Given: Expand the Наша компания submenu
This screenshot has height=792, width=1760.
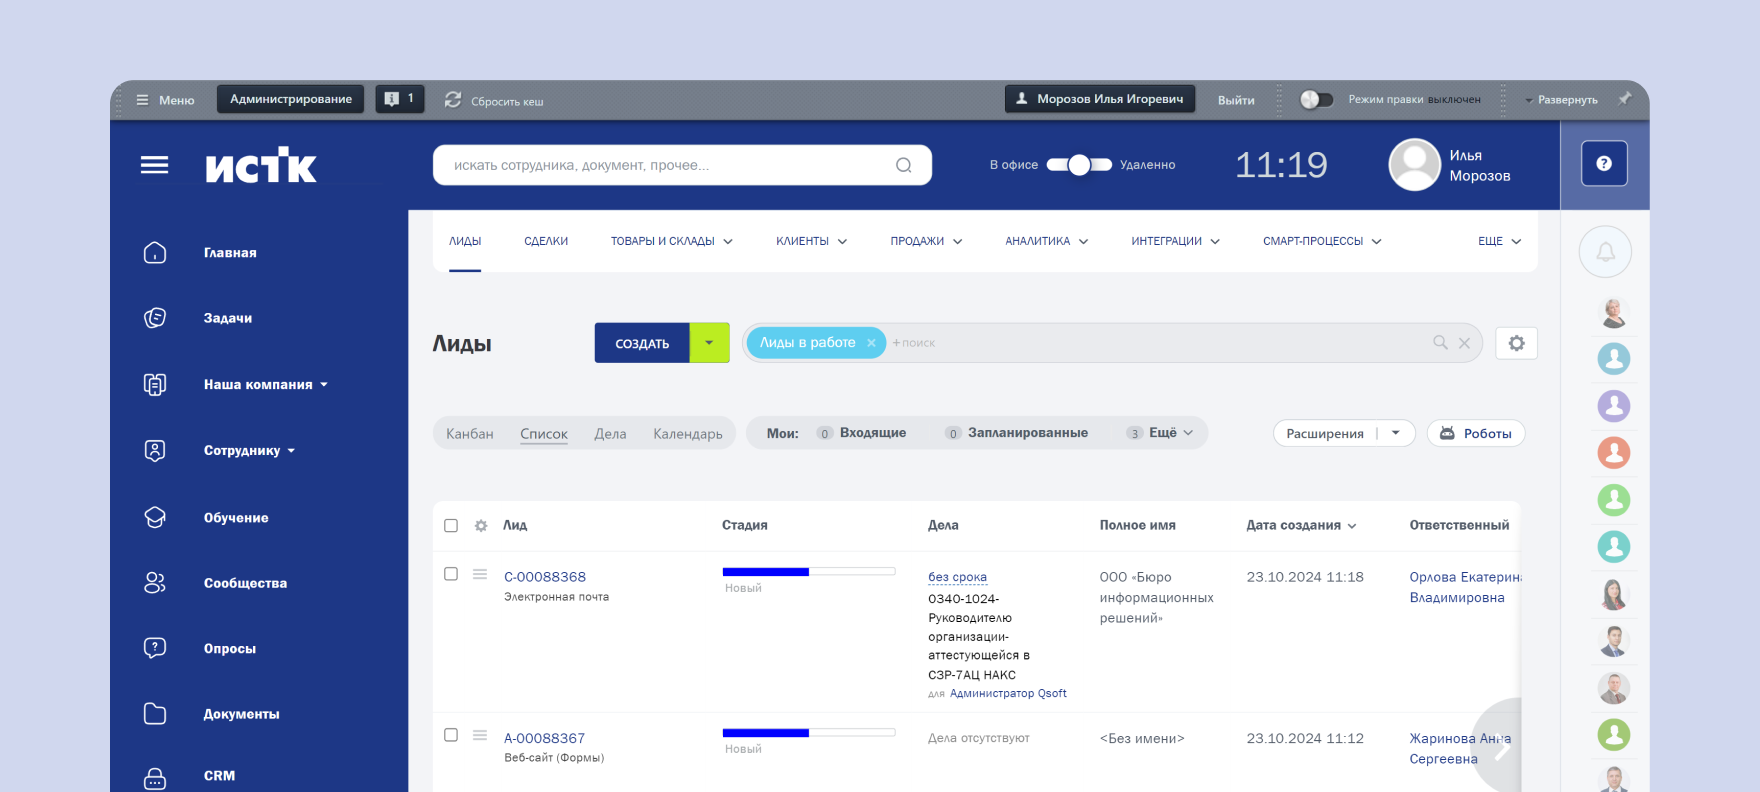Looking at the screenshot, I should click(x=324, y=385).
